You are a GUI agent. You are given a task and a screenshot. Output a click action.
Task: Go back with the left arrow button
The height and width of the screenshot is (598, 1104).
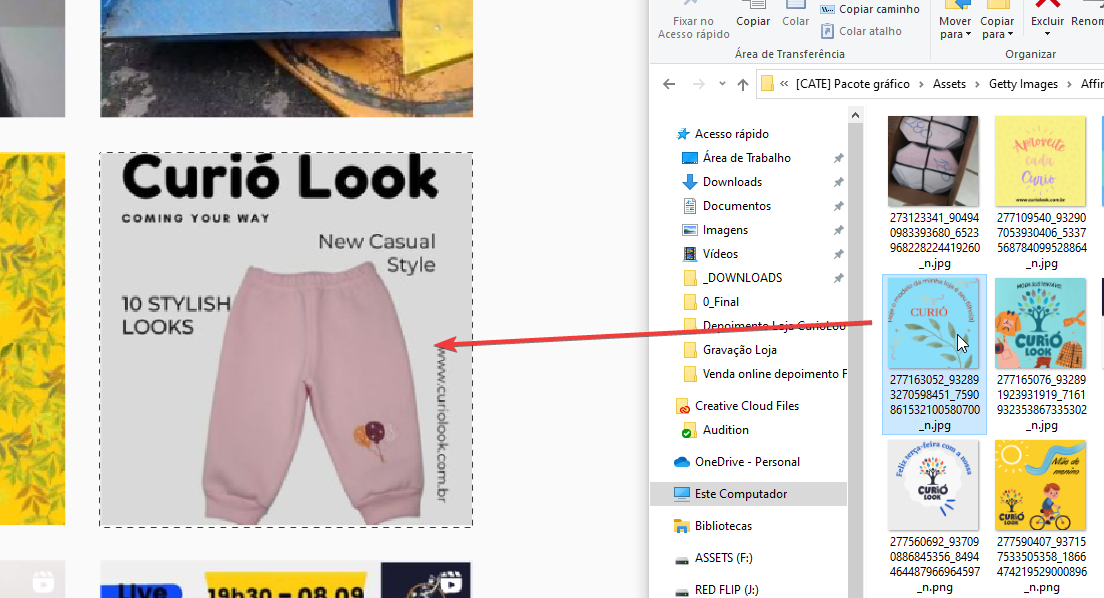click(669, 84)
